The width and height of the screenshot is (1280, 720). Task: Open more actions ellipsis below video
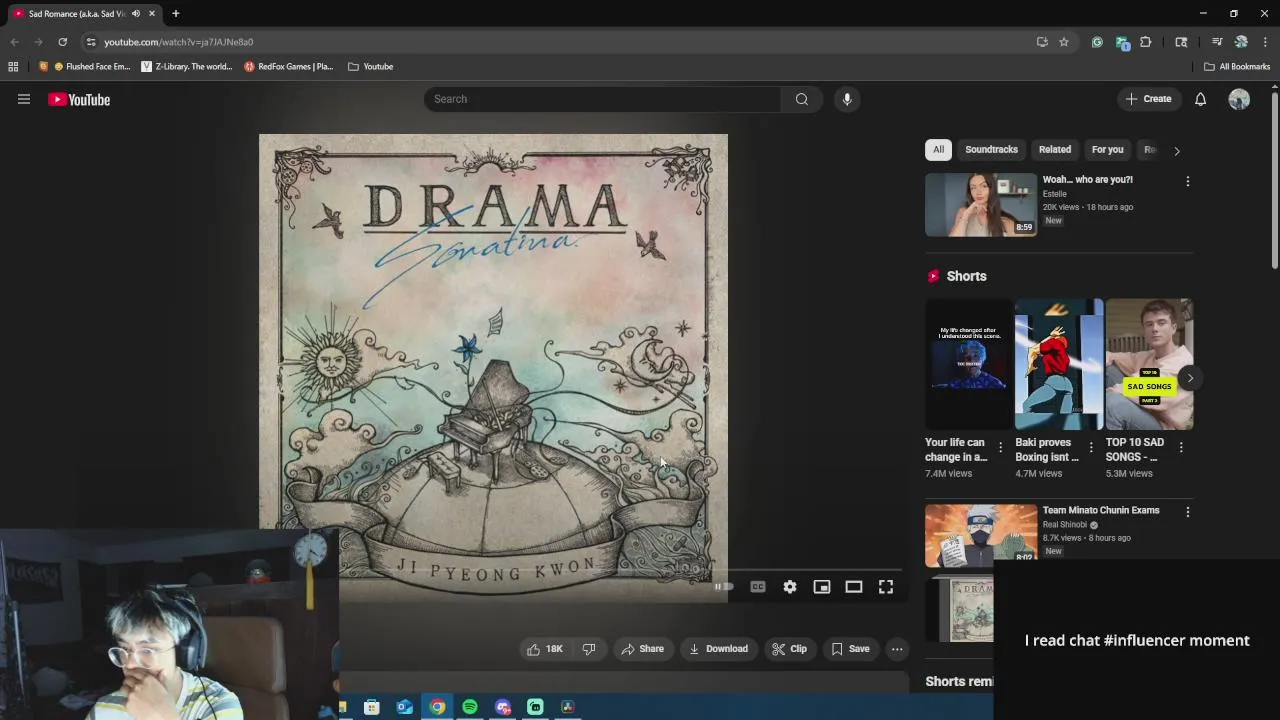click(x=897, y=649)
